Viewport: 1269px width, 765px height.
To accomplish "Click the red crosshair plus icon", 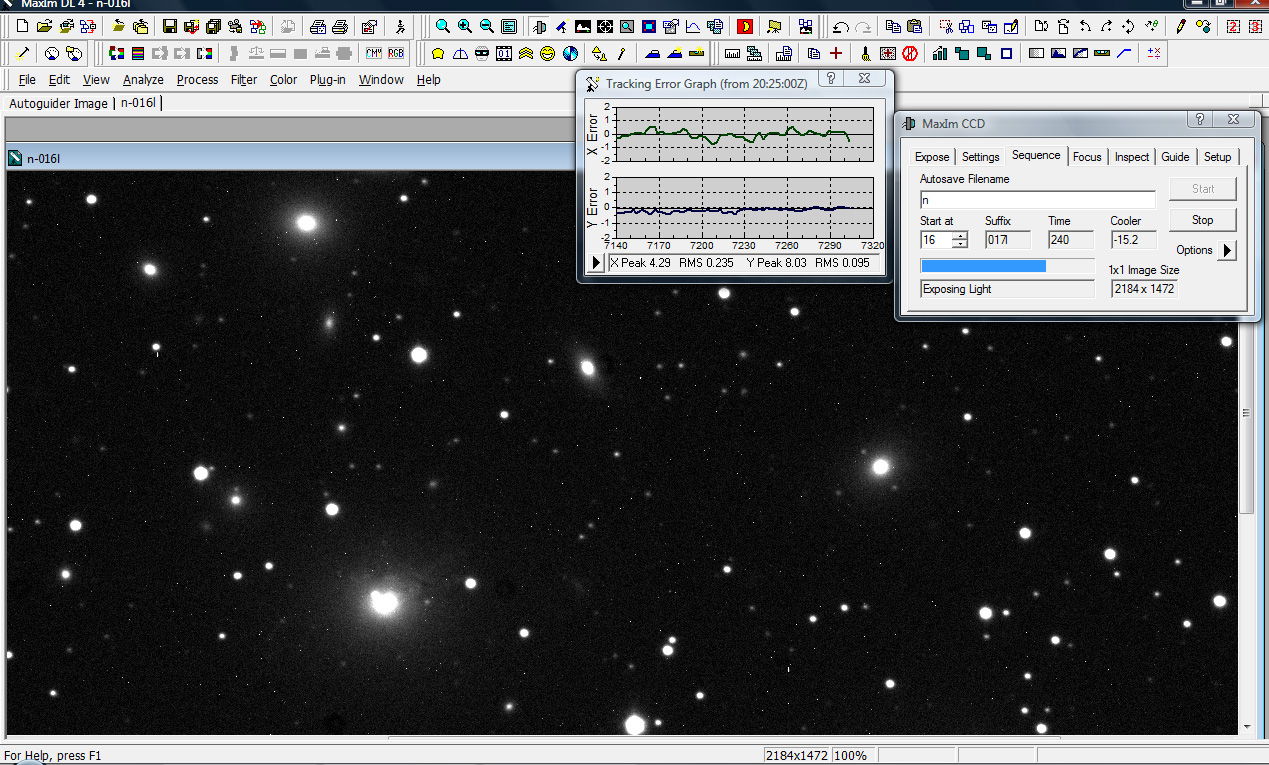I will tap(836, 53).
